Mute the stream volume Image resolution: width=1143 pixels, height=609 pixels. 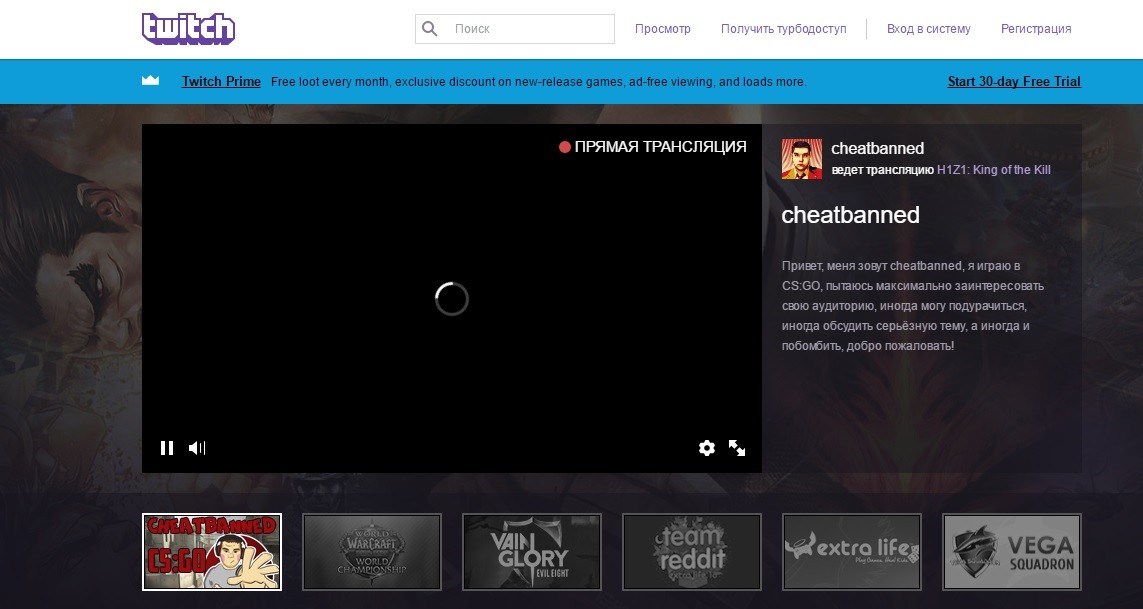click(x=197, y=448)
